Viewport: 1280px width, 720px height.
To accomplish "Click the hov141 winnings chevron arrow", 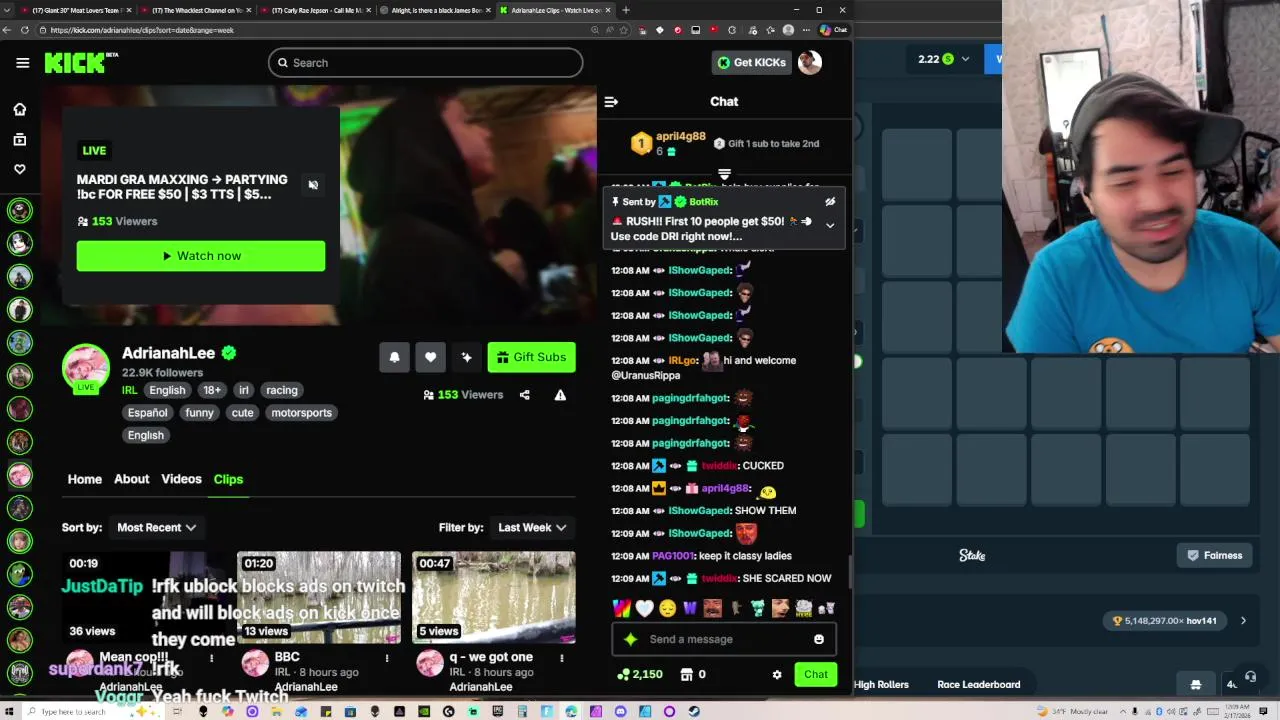I will click(x=1243, y=621).
